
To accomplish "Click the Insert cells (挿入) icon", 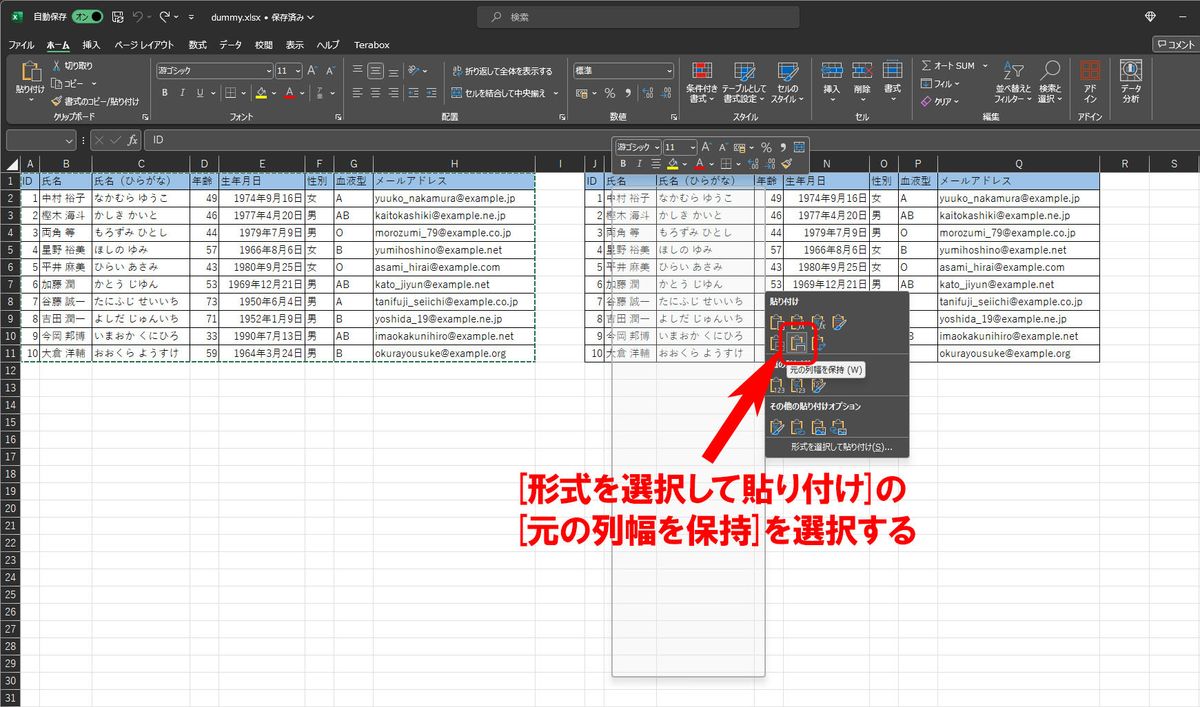I will pyautogui.click(x=831, y=70).
